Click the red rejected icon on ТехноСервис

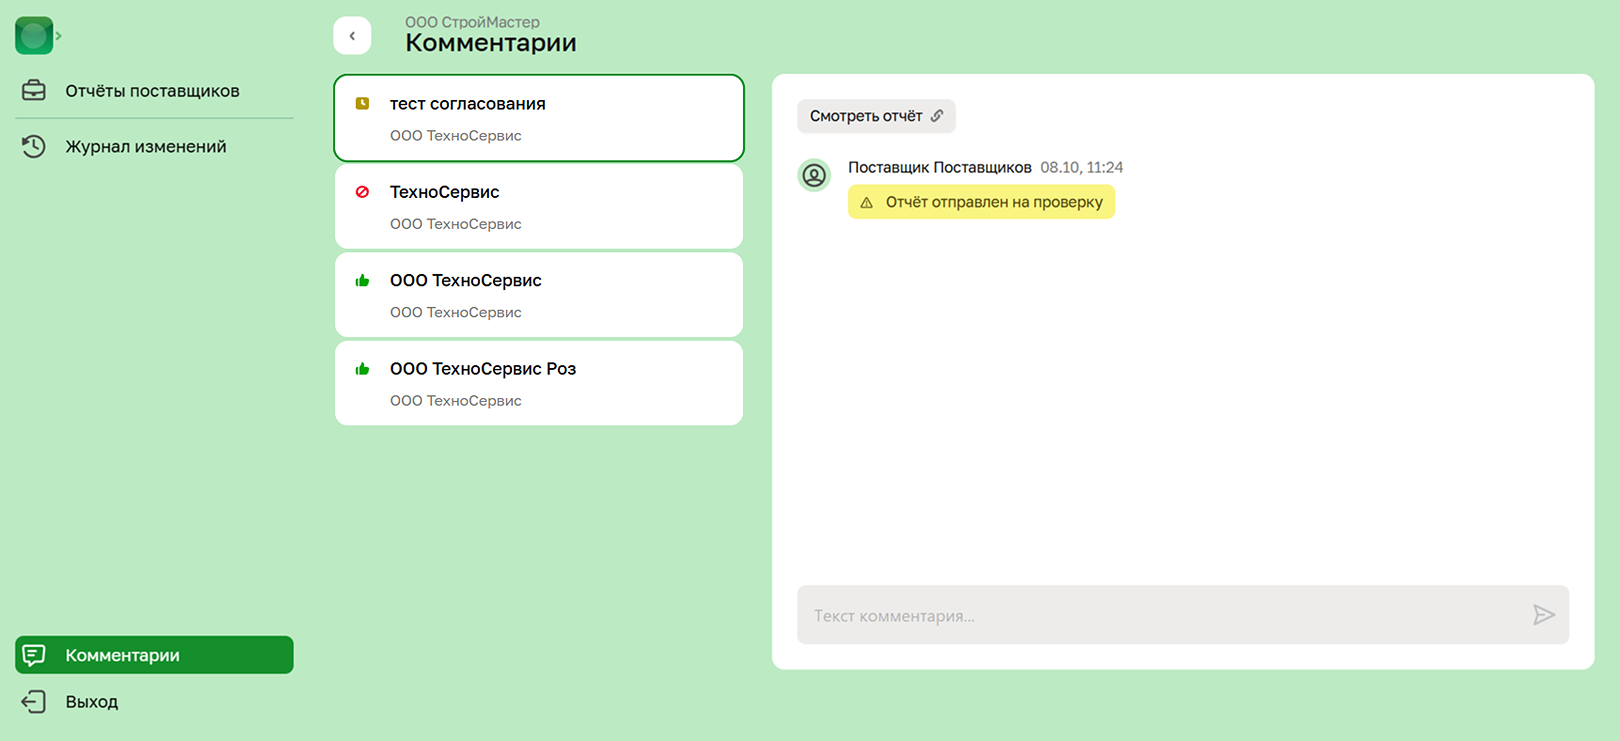(362, 192)
